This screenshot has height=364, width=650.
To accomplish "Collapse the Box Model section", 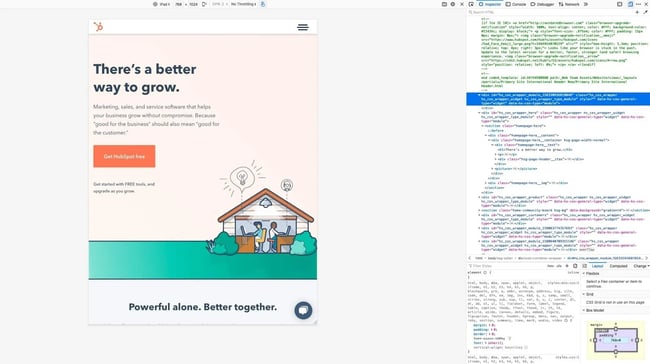I will click(584, 310).
